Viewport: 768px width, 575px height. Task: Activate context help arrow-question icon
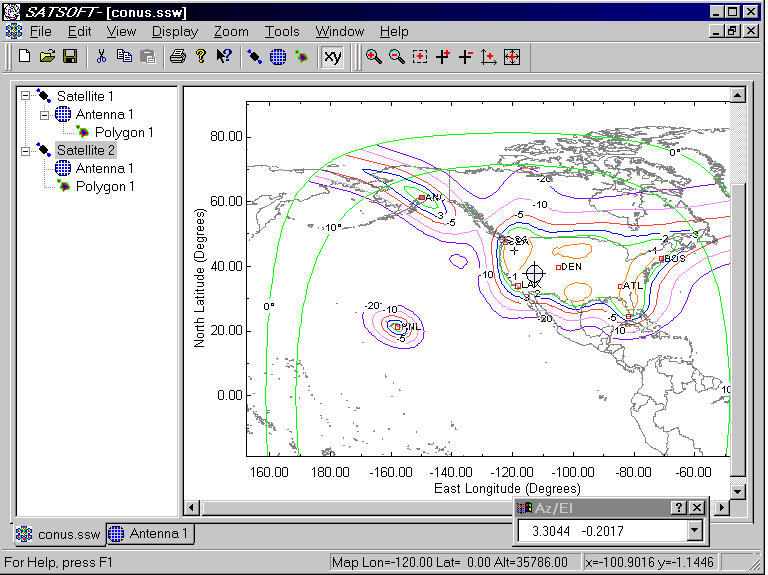pyautogui.click(x=224, y=57)
